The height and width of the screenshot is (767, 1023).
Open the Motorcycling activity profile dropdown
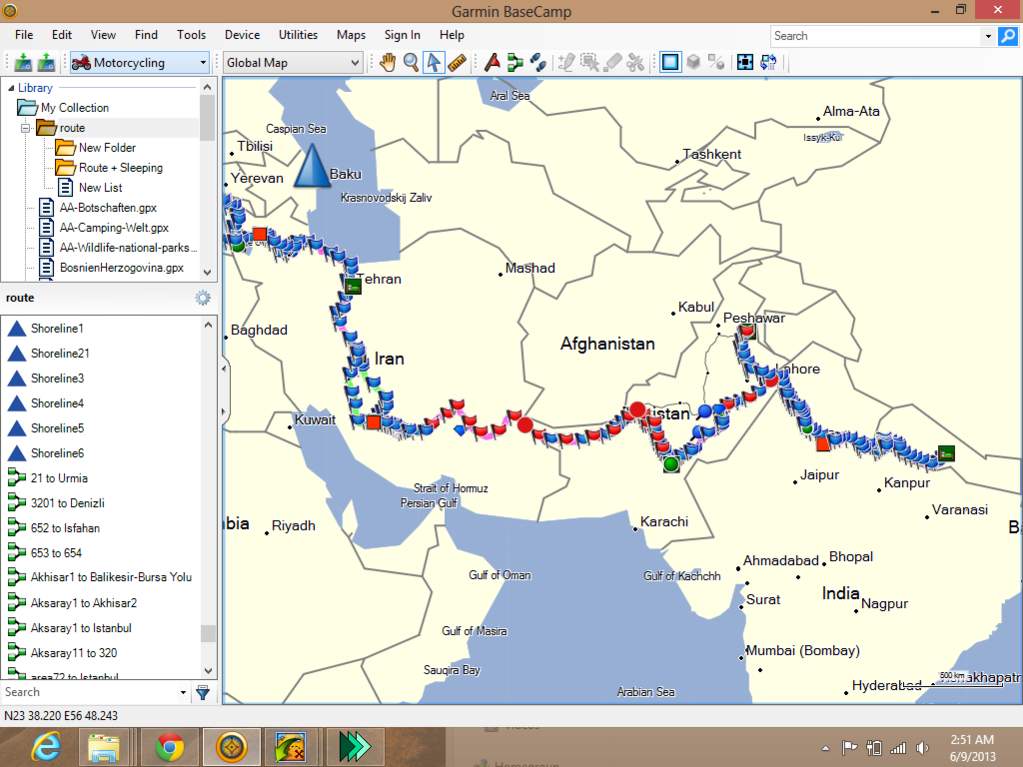coord(139,63)
